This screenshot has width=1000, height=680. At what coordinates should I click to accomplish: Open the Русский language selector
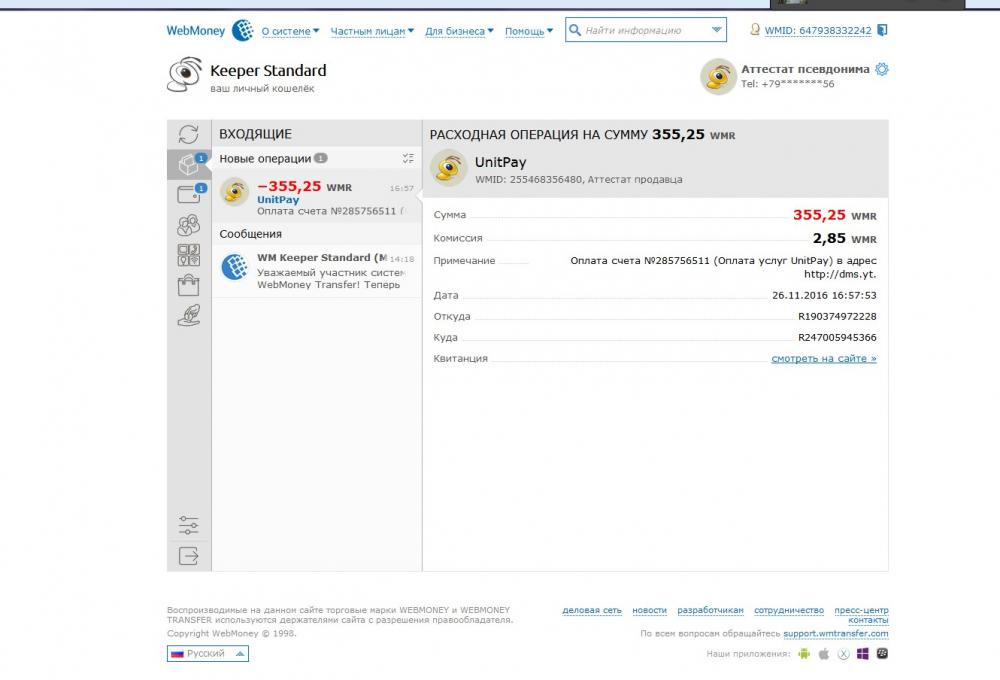208,654
